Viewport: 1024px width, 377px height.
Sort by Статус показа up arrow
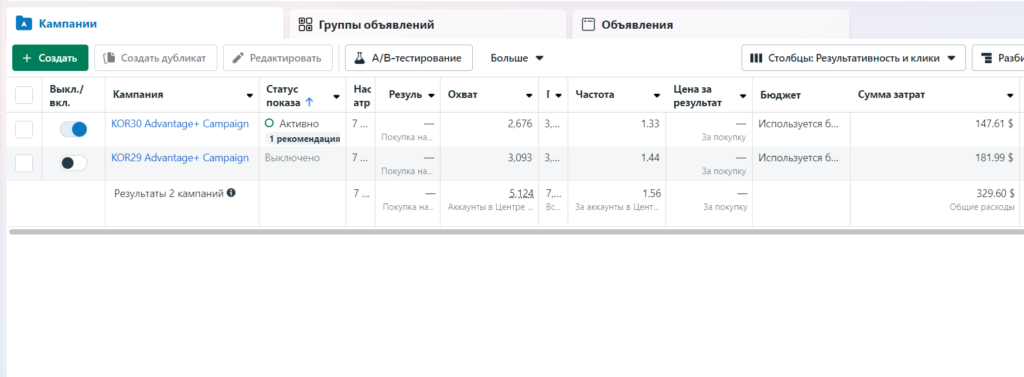coord(310,103)
